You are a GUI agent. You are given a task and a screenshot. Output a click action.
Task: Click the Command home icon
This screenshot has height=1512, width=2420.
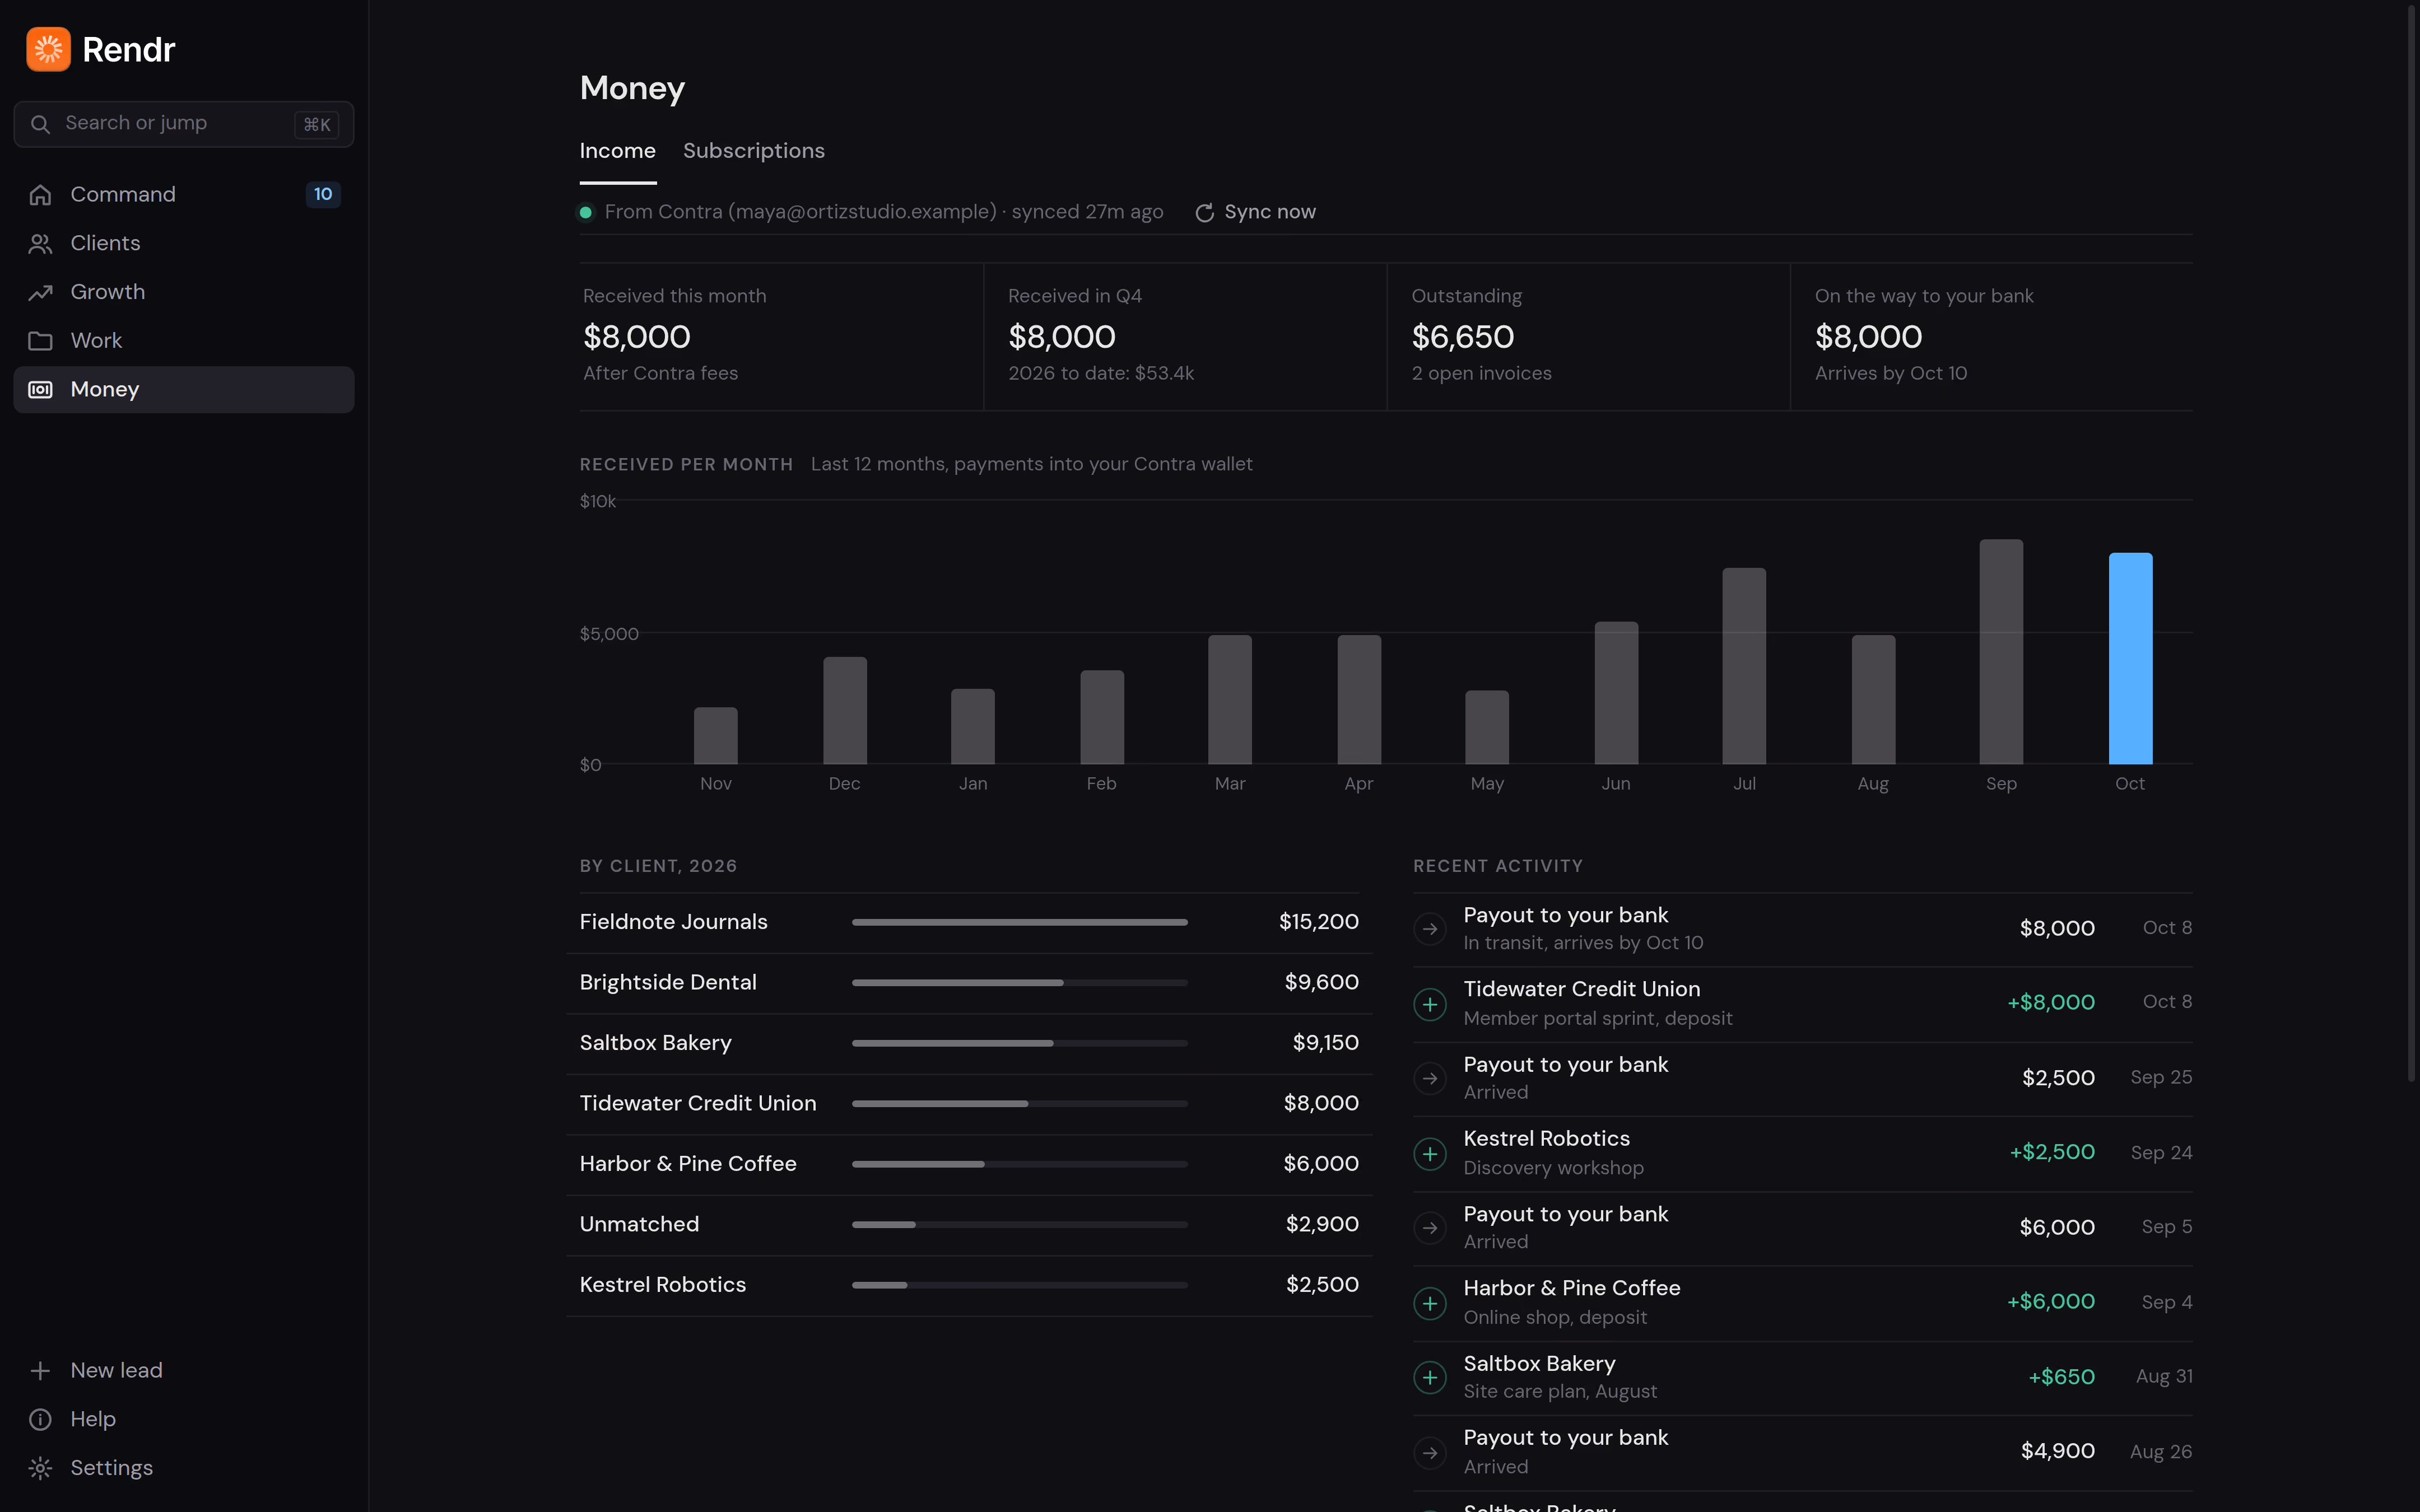pos(40,195)
